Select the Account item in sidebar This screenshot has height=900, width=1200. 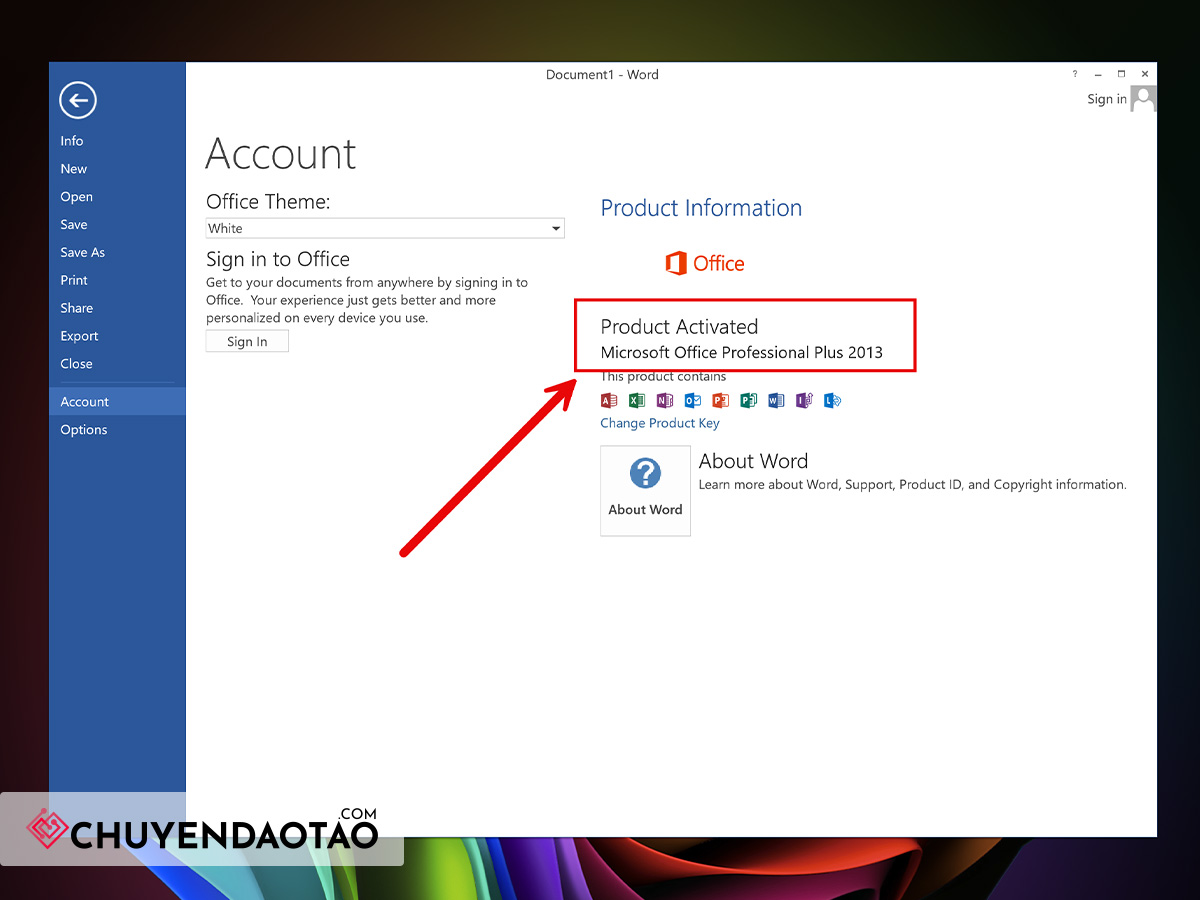[118, 402]
